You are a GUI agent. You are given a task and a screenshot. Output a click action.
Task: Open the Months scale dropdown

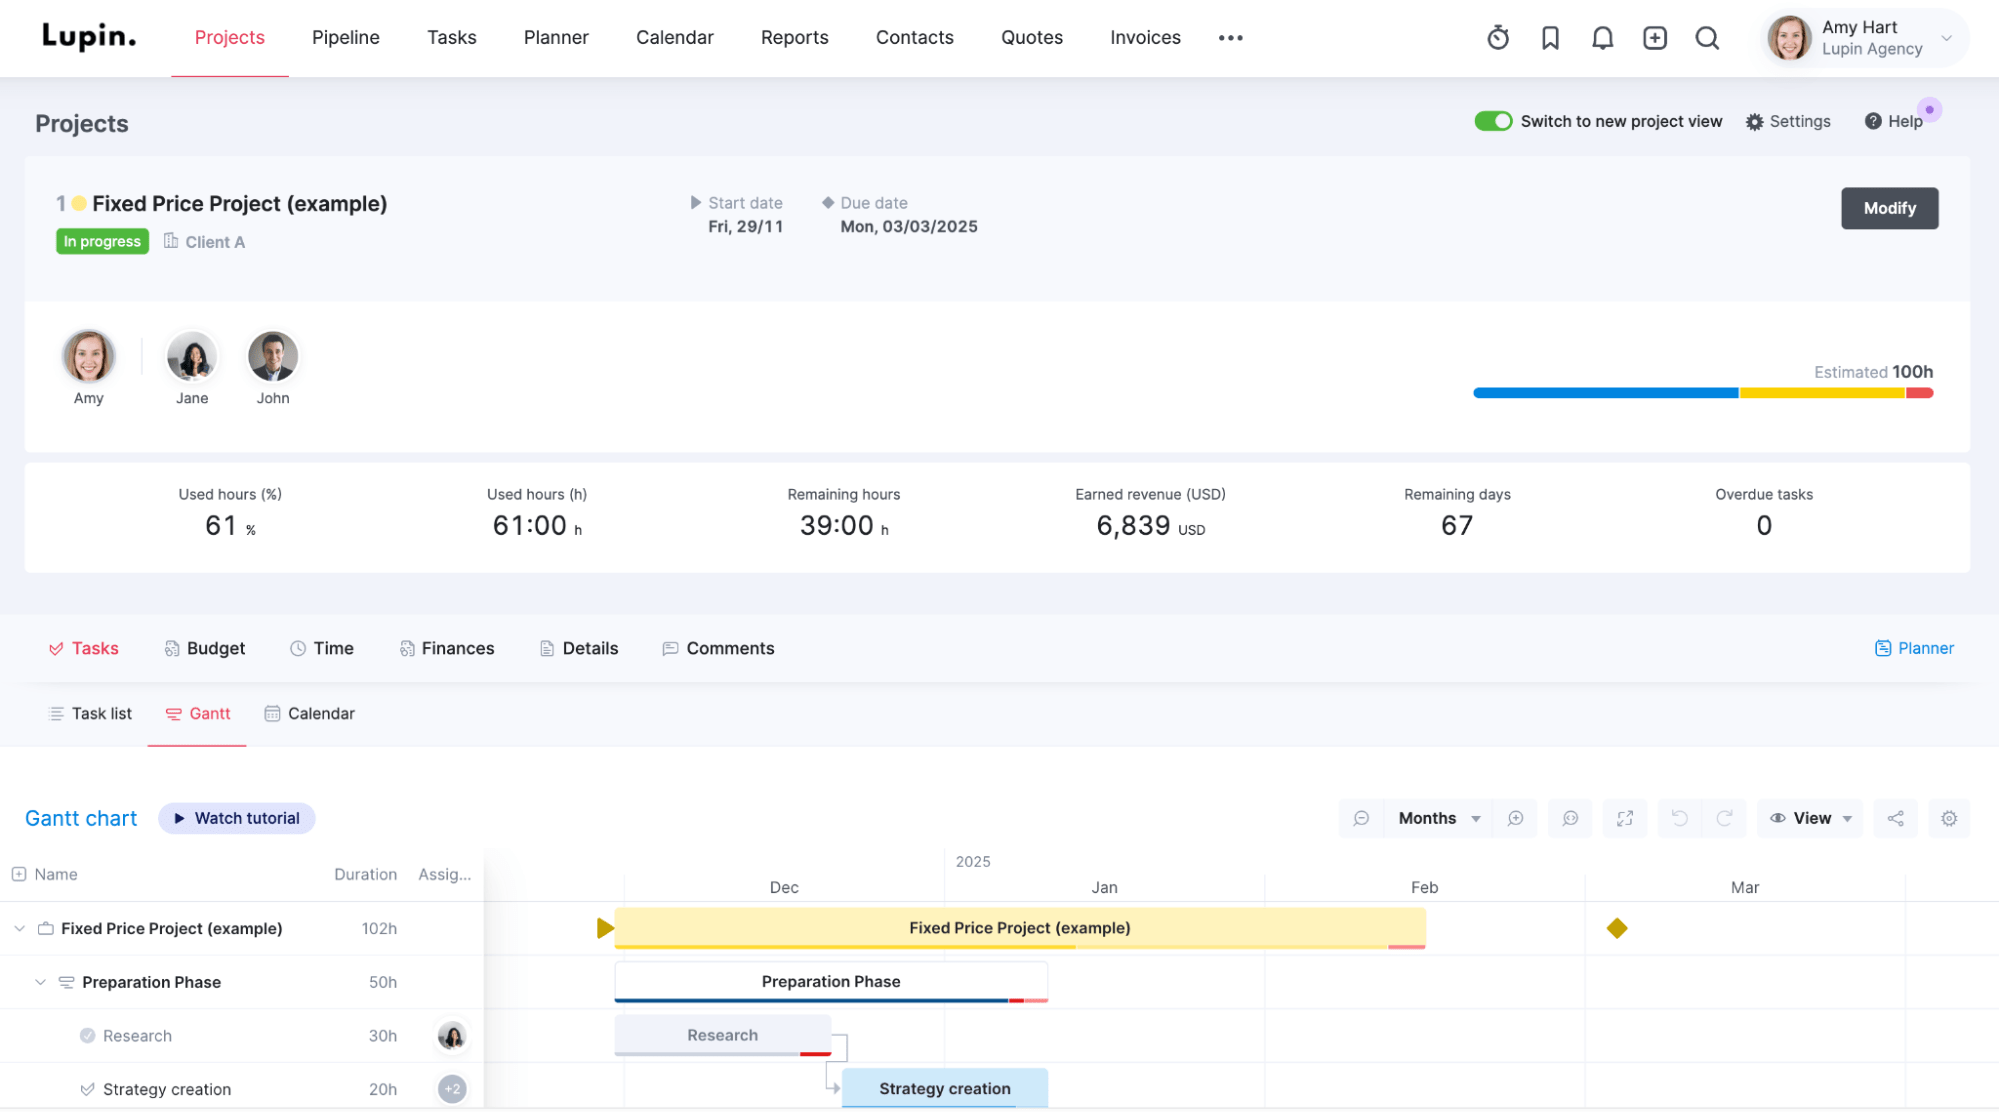coord(1438,818)
